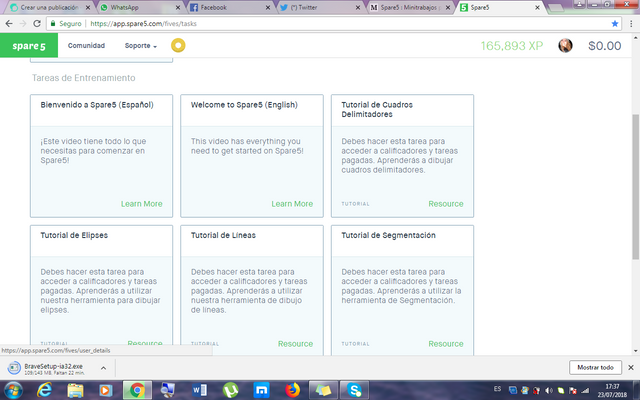This screenshot has width=640, height=400.
Task: Close the Facebook tab
Action: click(x=268, y=8)
